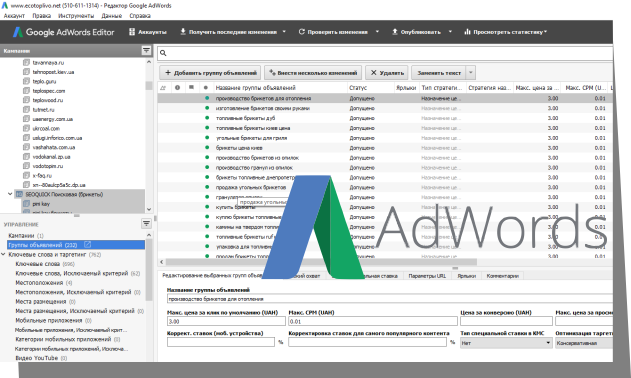
Task: Open dropdown arrow next to Получить последние изменения
Action: tap(284, 32)
